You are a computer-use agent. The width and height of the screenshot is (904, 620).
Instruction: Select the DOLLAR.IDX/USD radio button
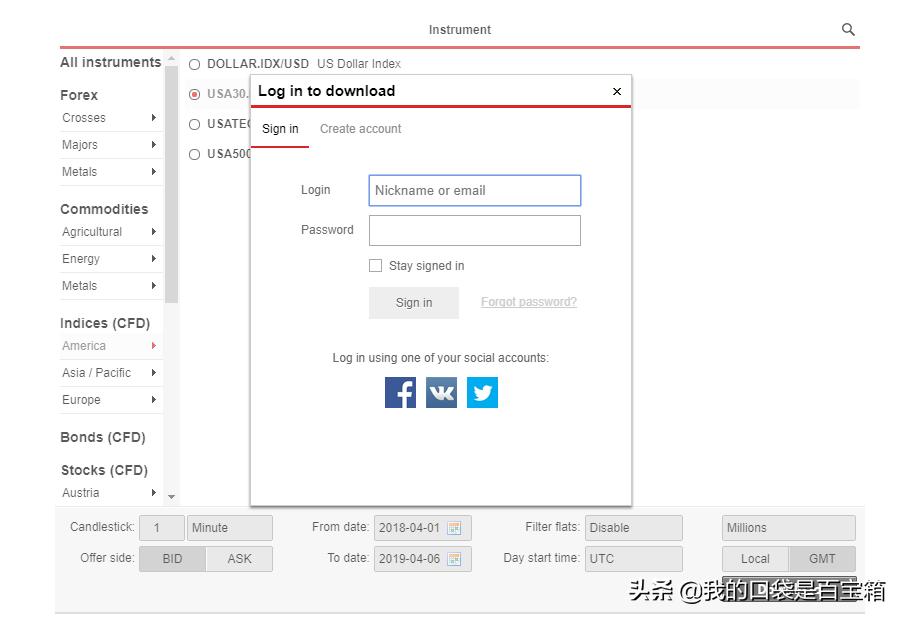(195, 63)
